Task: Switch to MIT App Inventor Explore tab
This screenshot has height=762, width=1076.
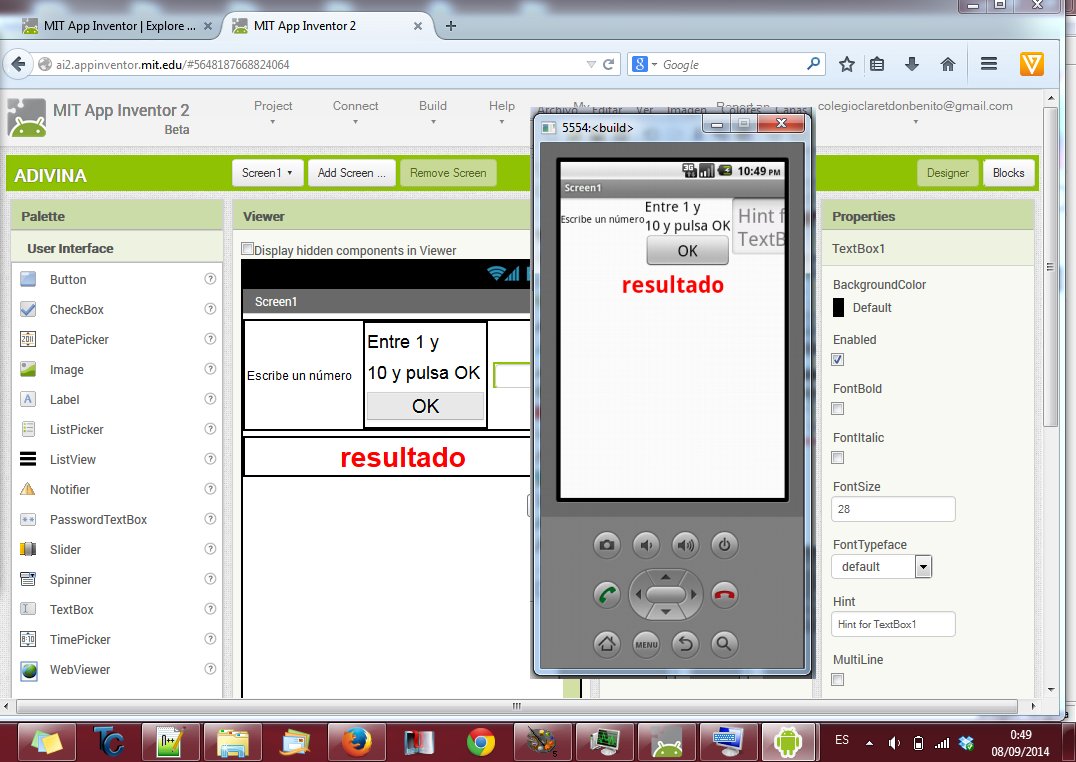Action: [x=119, y=26]
